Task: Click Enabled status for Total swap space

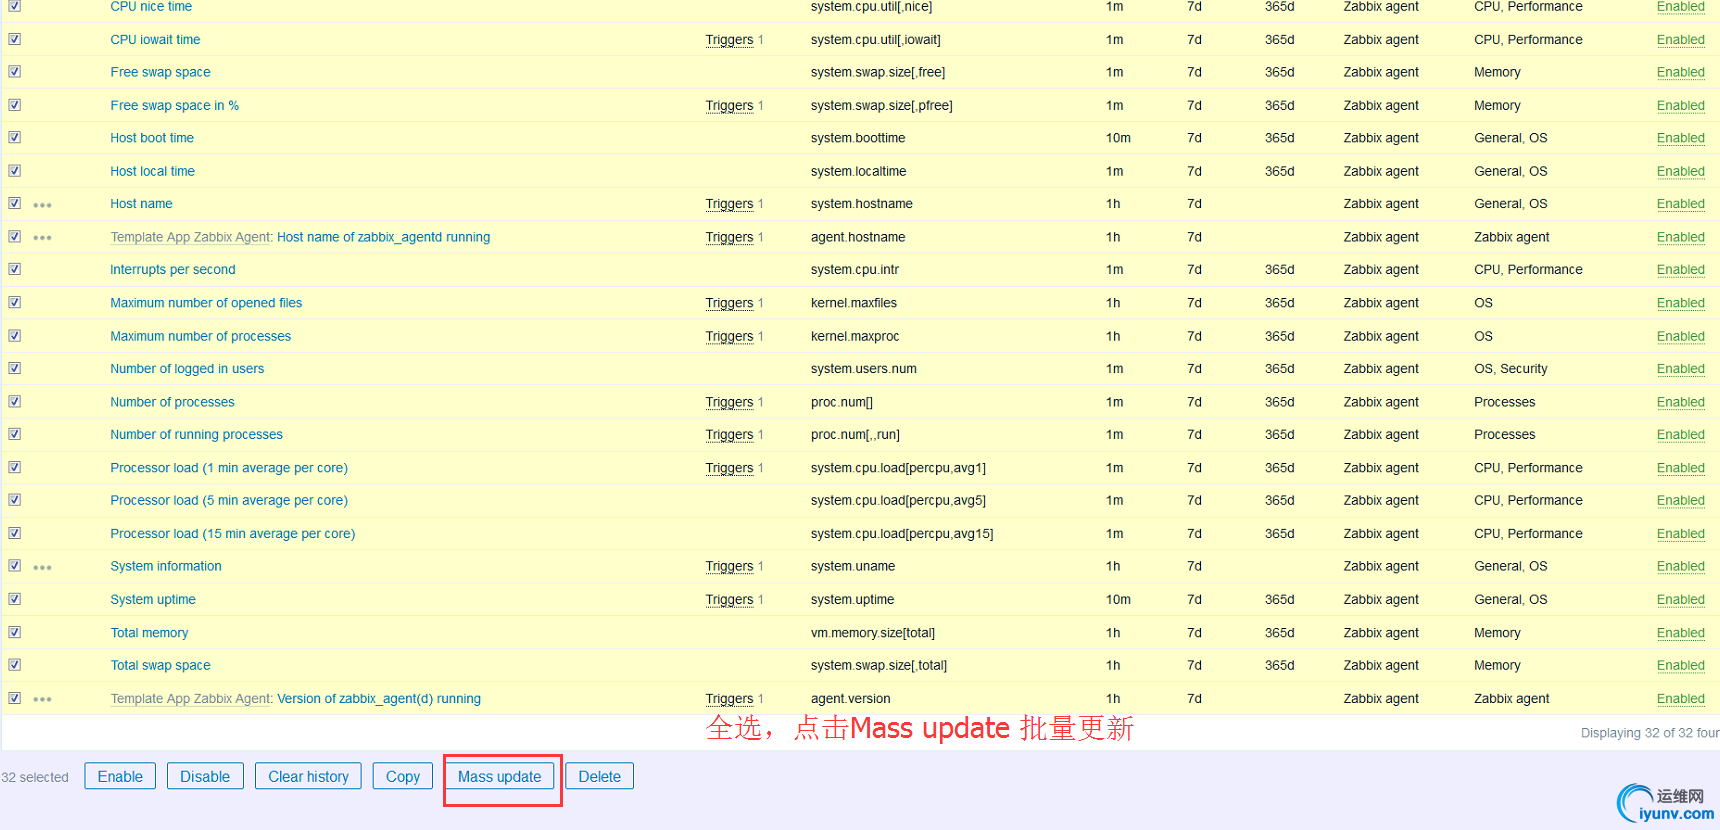Action: 1680,665
